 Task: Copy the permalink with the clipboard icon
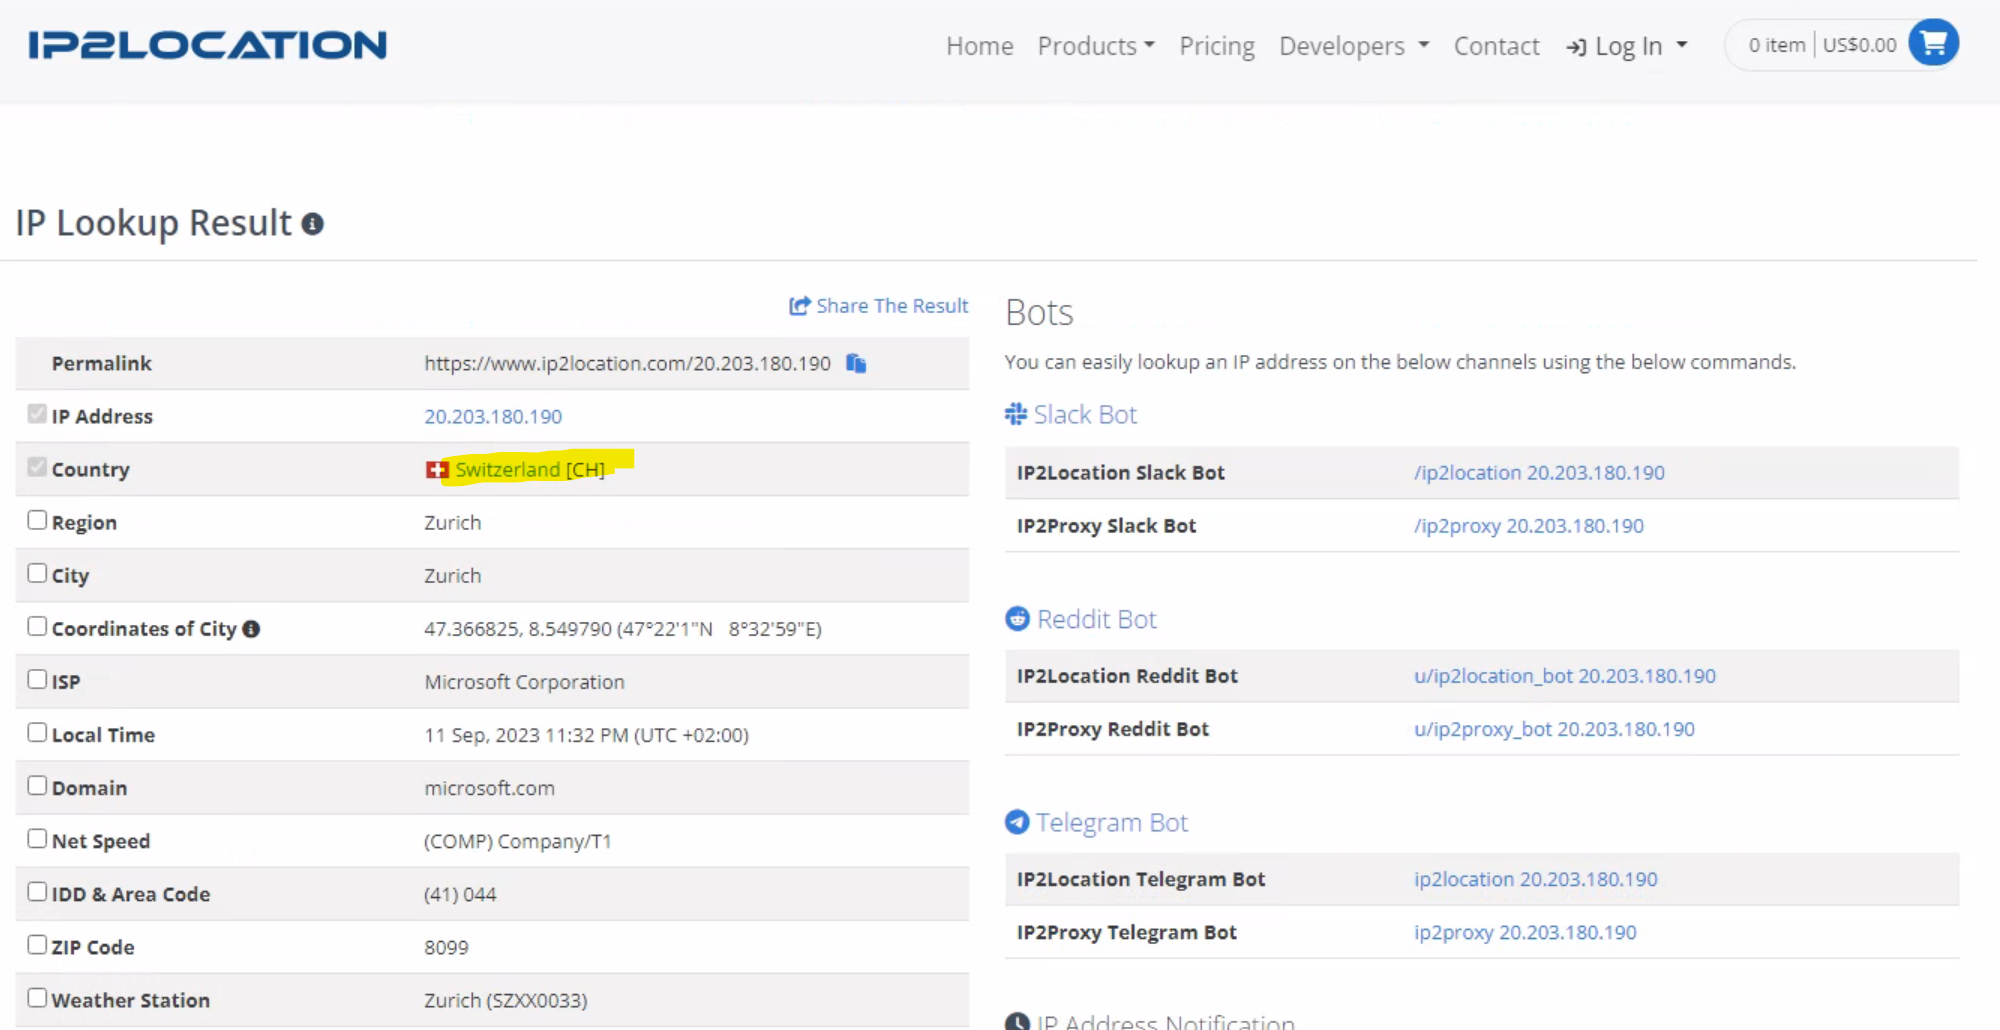pos(856,363)
